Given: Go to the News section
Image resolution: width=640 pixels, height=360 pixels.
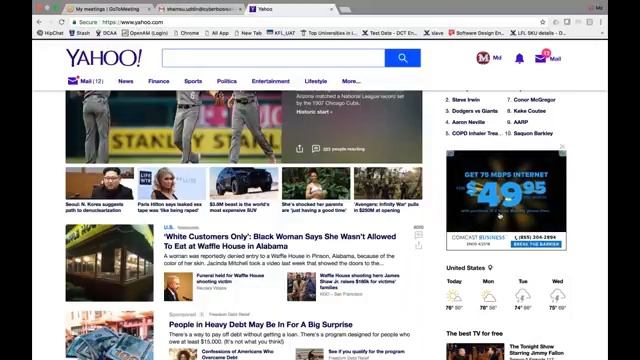Looking at the screenshot, I should tap(126, 81).
